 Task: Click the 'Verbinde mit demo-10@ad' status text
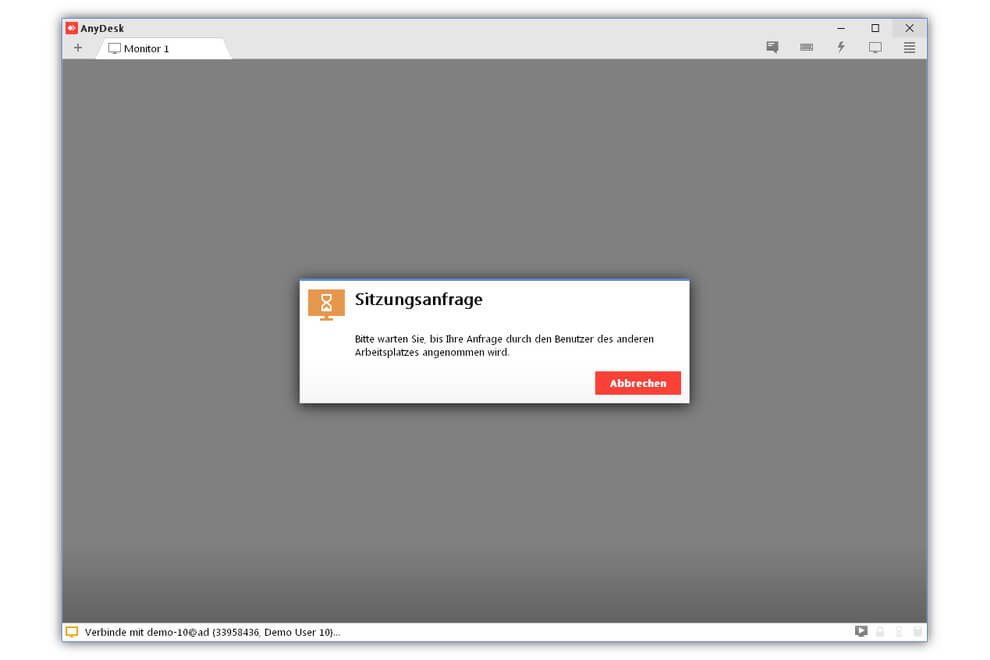coord(212,632)
